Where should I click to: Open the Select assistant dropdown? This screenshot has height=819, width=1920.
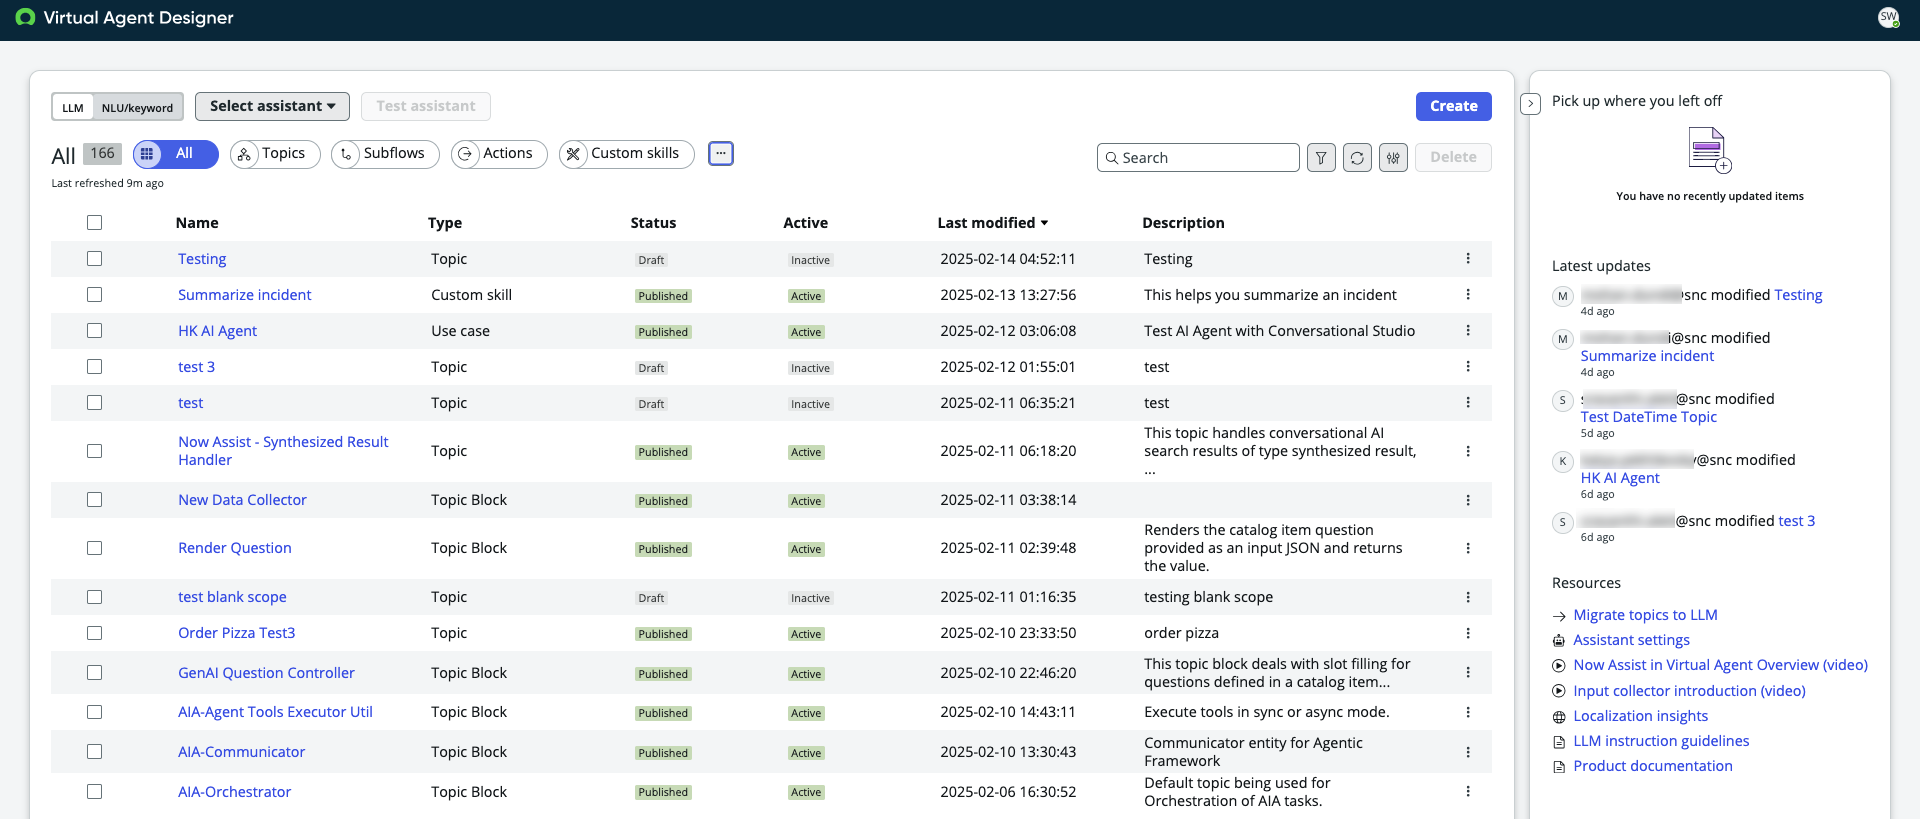(x=272, y=106)
